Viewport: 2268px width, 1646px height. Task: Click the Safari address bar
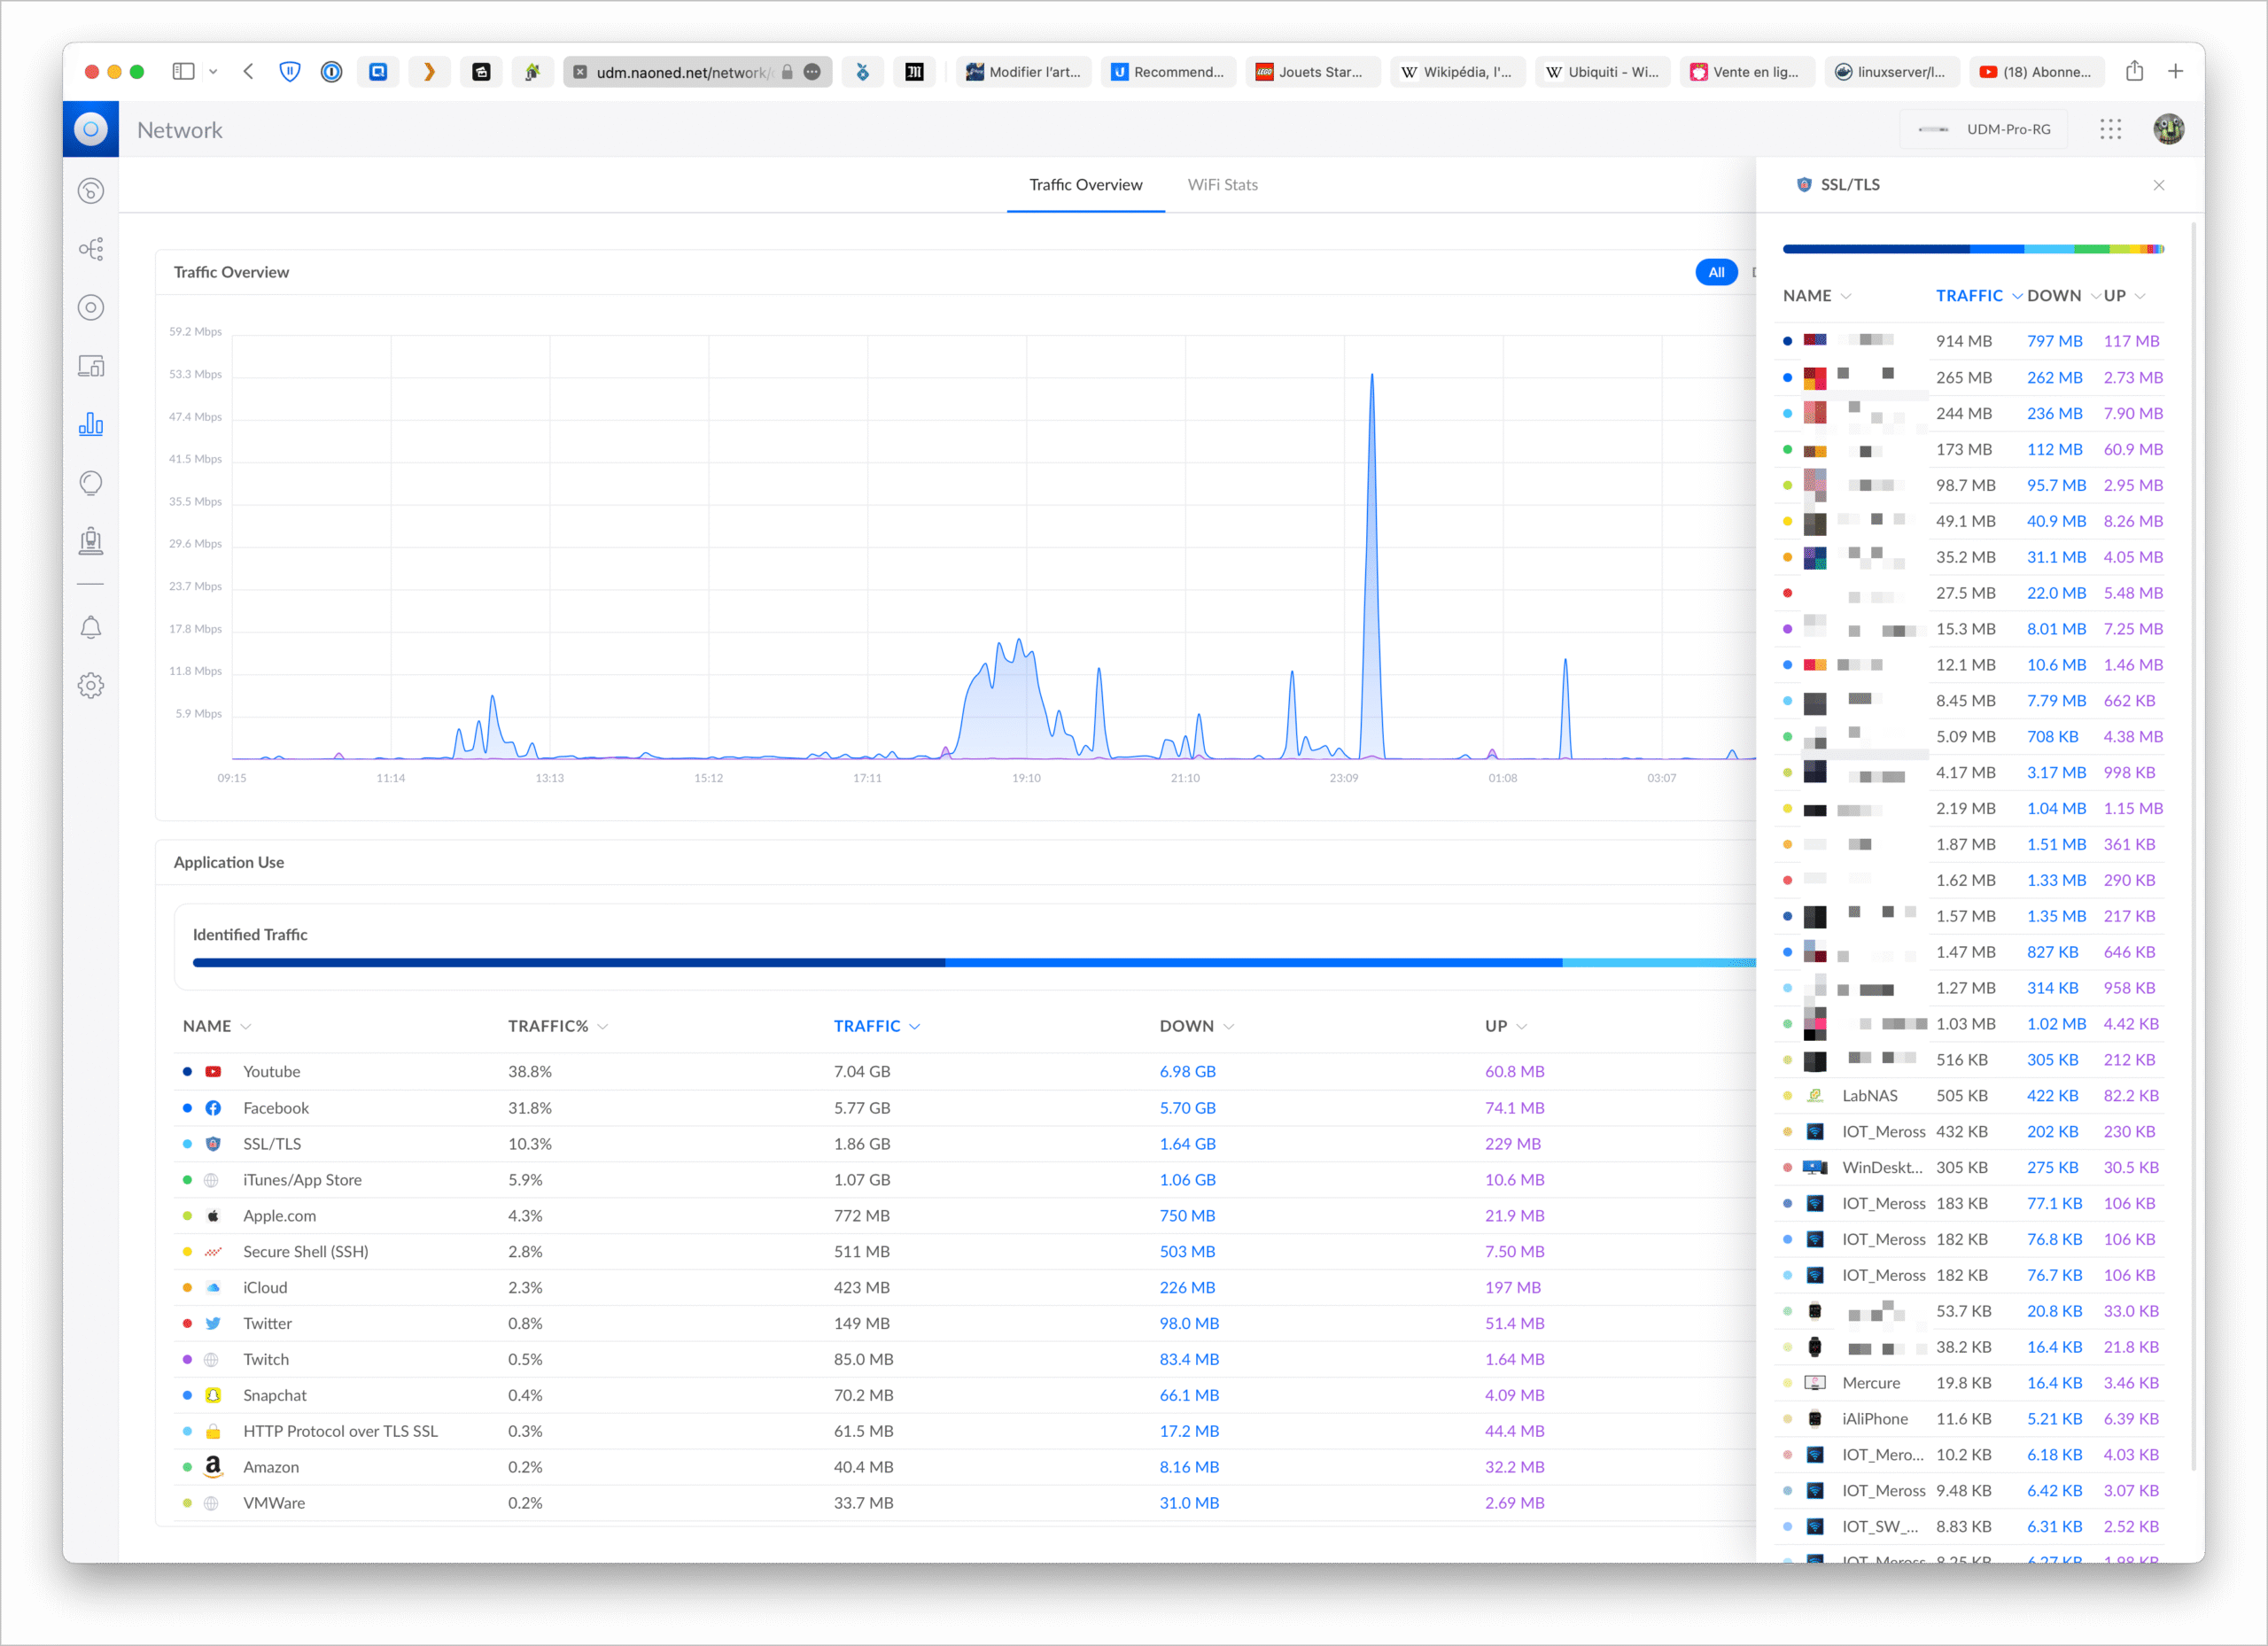coord(683,72)
